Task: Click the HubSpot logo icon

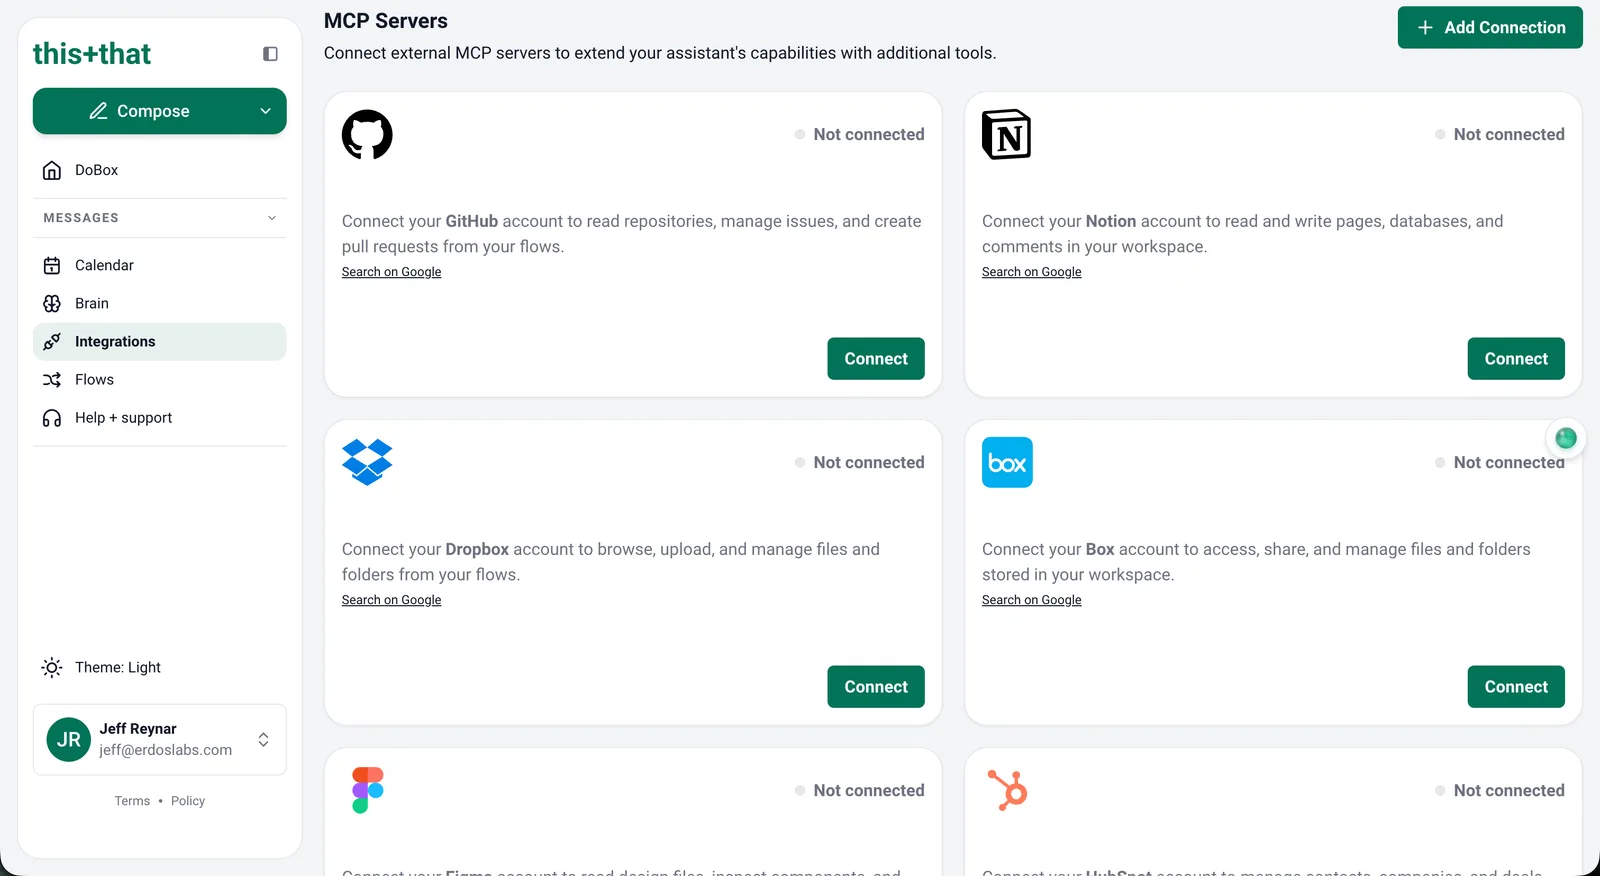Action: pos(1008,790)
